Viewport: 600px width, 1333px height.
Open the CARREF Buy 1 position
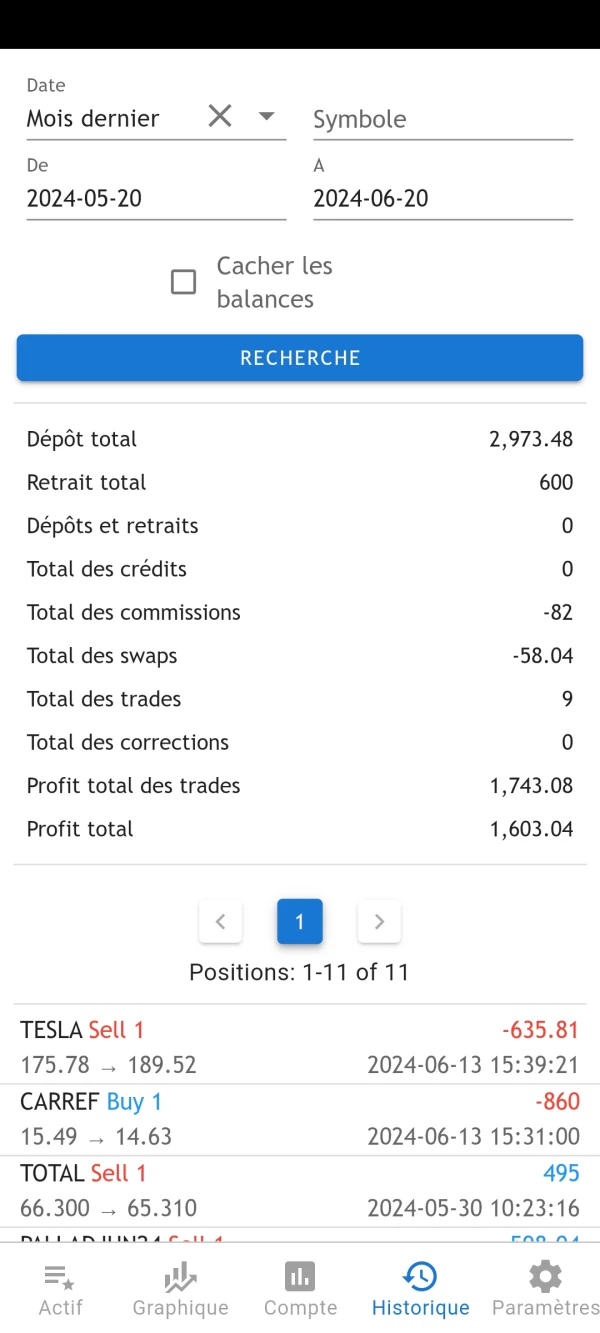point(300,1119)
